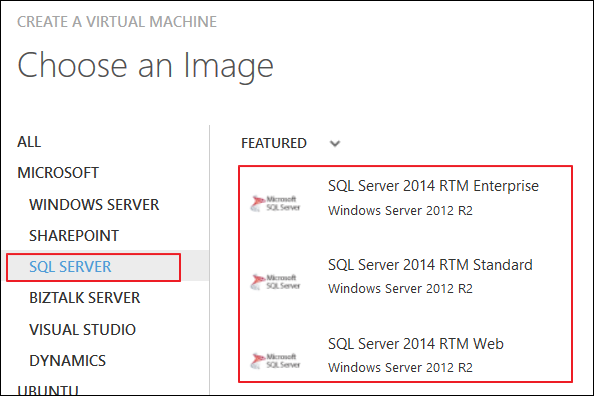Click Windows Server 2012 R2 under Web
594x396 pixels.
coord(400,368)
